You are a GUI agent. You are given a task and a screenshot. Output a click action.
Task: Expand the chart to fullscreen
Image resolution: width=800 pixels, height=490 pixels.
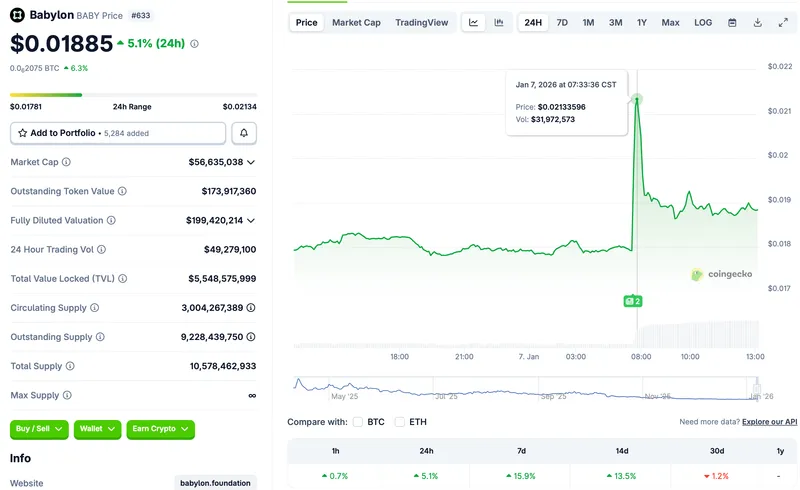click(x=782, y=22)
